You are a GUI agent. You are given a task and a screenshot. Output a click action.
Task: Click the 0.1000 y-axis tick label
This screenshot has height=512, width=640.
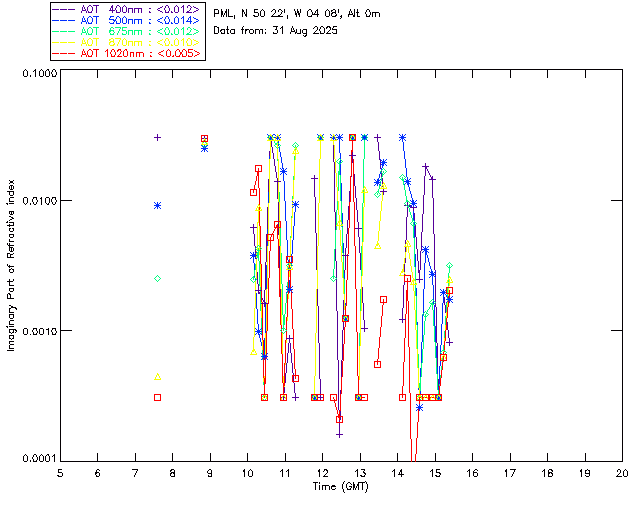point(39,73)
